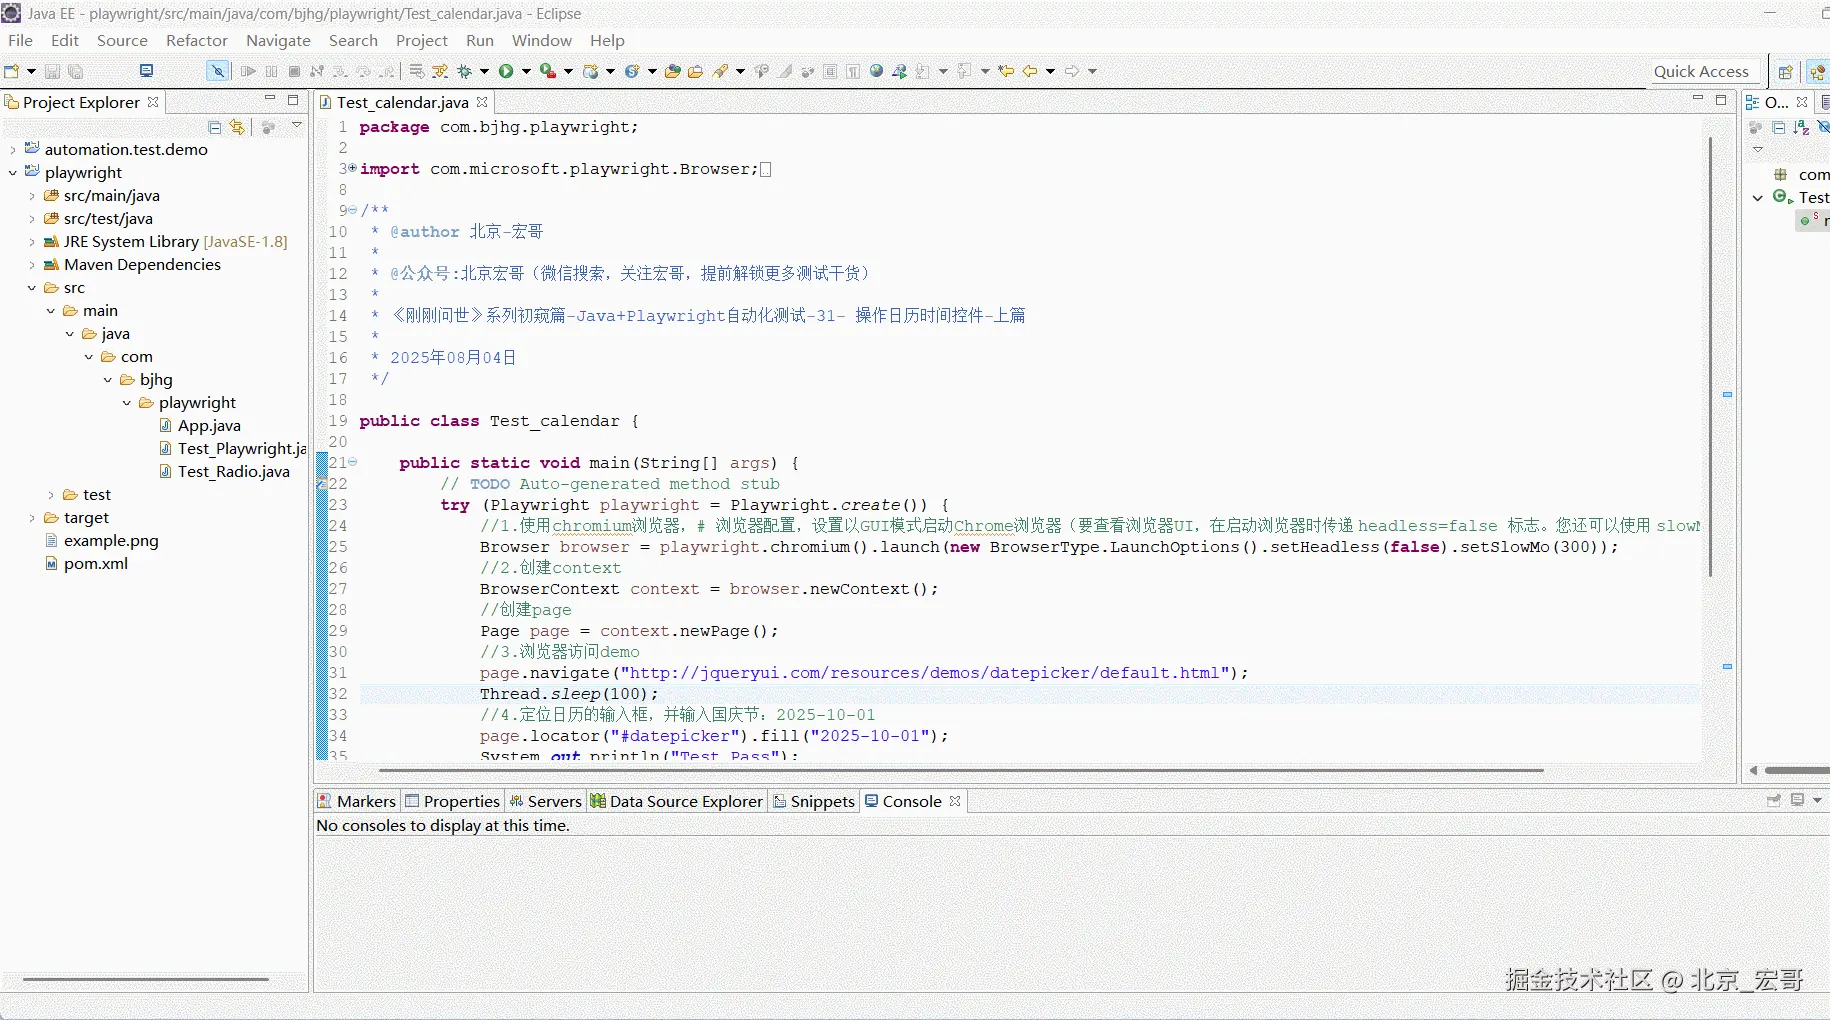This screenshot has height=1020, width=1830.
Task: Open the Search icon dropdown arrow
Action: pyautogui.click(x=740, y=71)
